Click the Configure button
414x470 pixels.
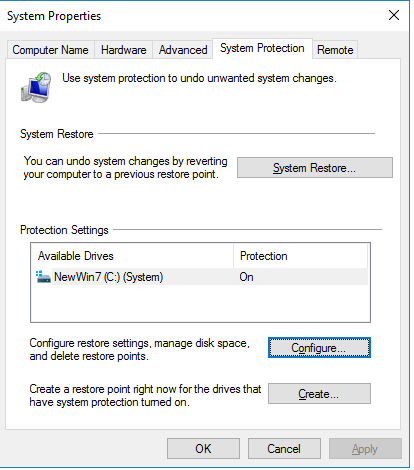(319, 348)
